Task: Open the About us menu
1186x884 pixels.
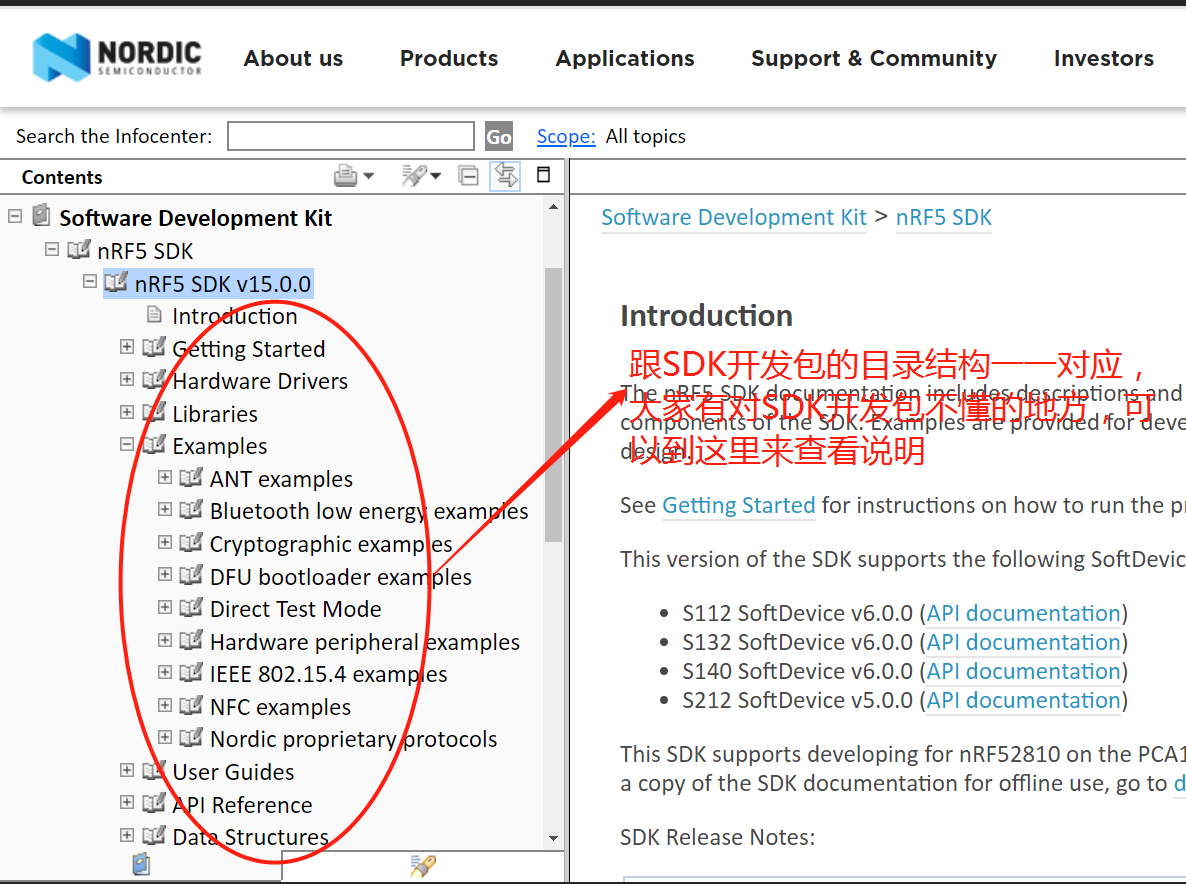Action: click(293, 58)
